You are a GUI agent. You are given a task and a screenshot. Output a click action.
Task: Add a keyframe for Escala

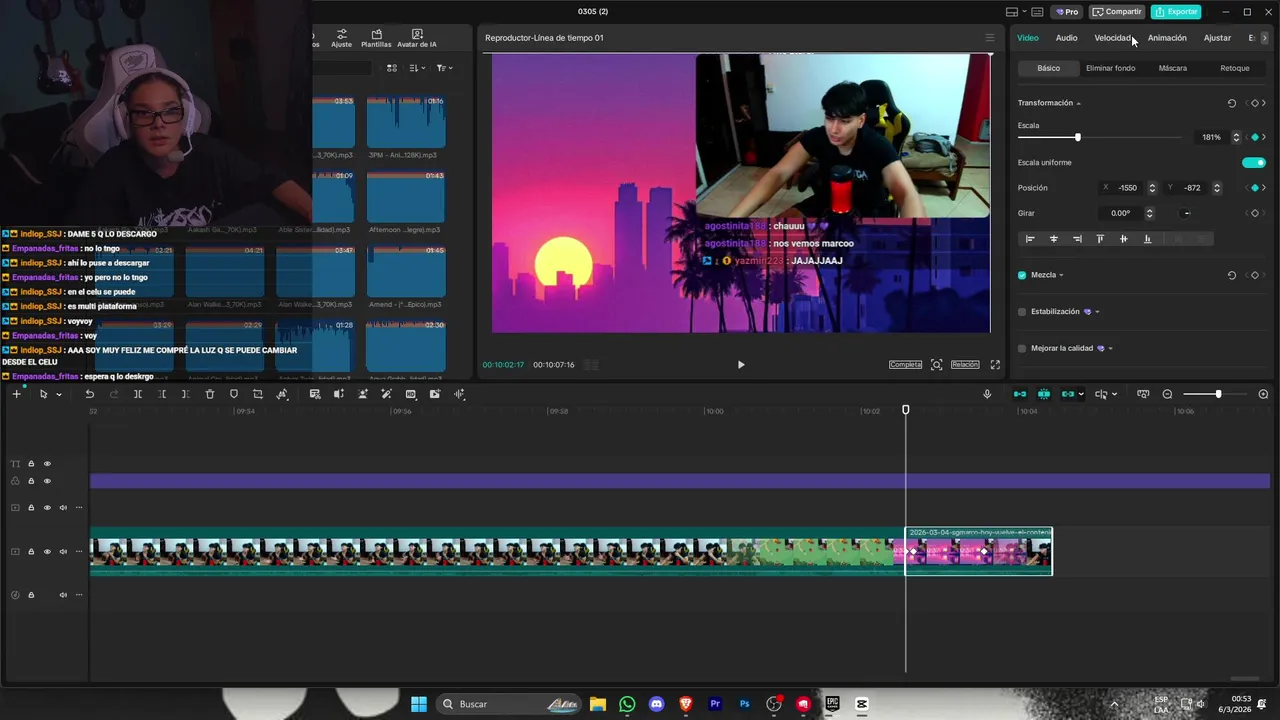[x=1255, y=137]
